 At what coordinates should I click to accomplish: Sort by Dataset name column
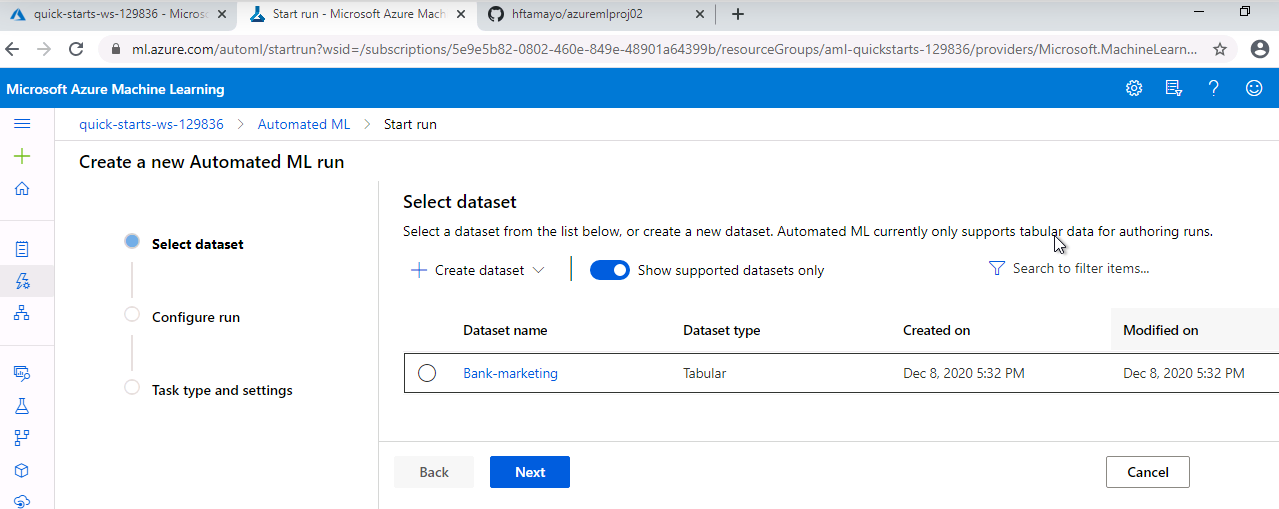click(x=505, y=330)
